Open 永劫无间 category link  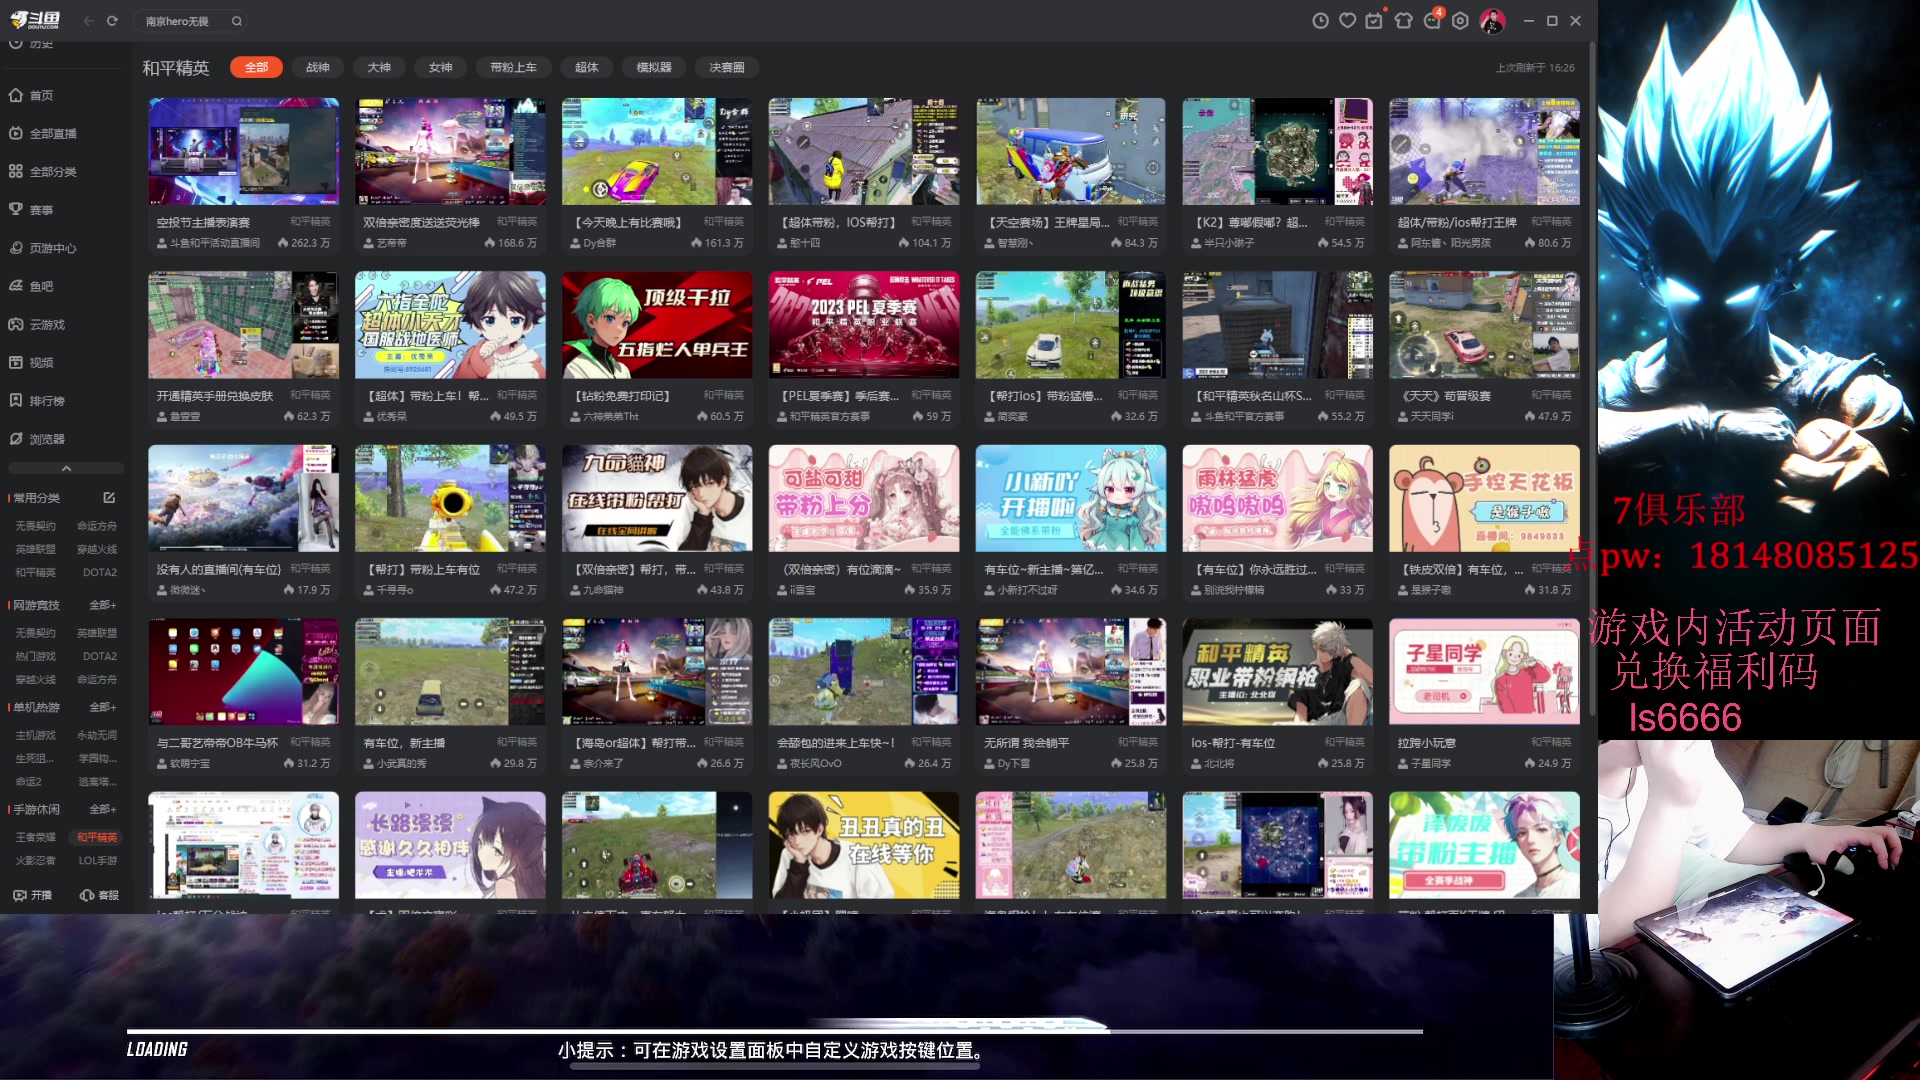click(x=97, y=735)
